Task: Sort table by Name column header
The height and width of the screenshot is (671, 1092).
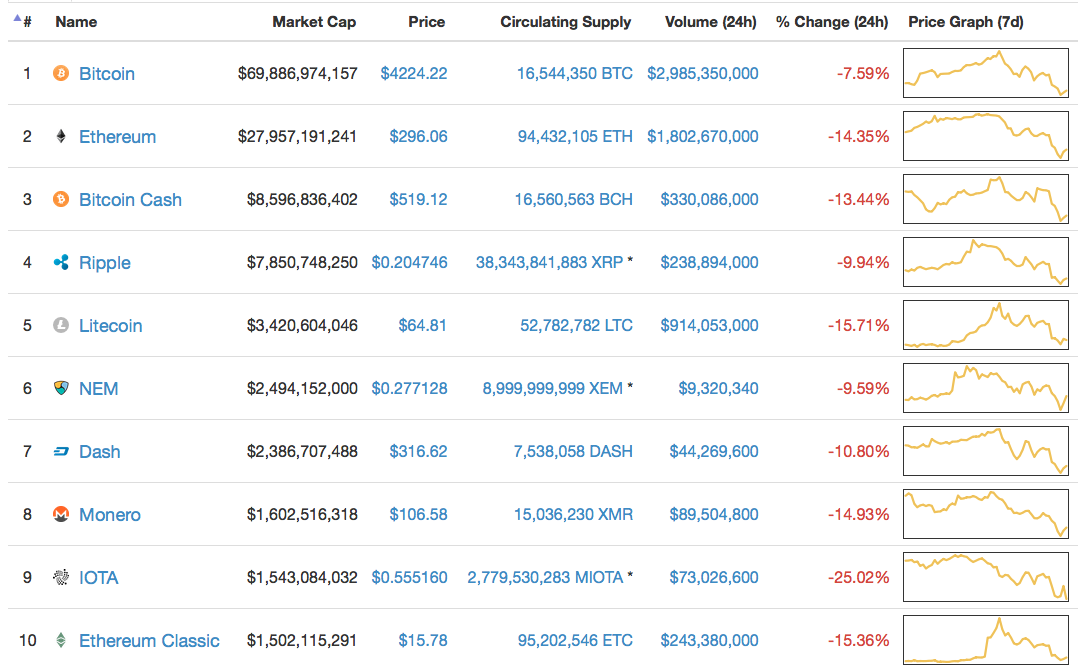Action: (76, 21)
